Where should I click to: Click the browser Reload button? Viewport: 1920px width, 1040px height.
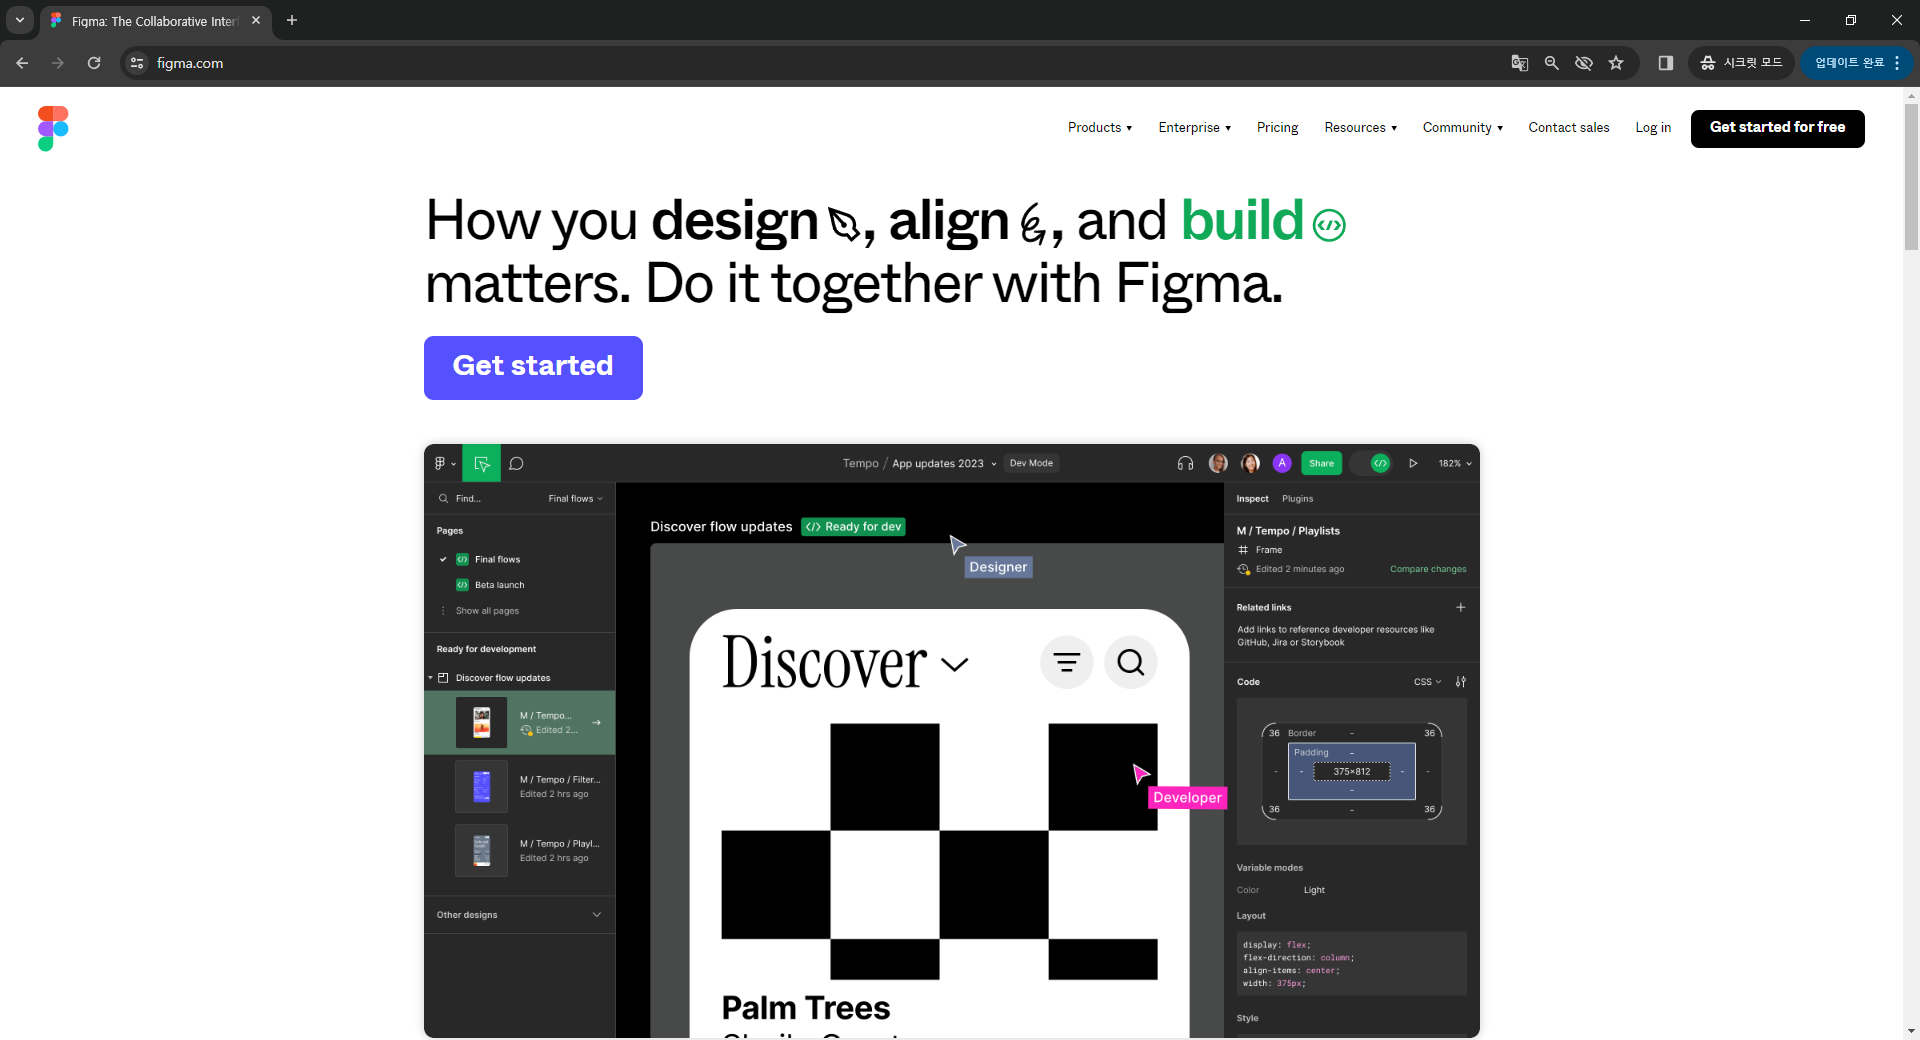pos(94,63)
